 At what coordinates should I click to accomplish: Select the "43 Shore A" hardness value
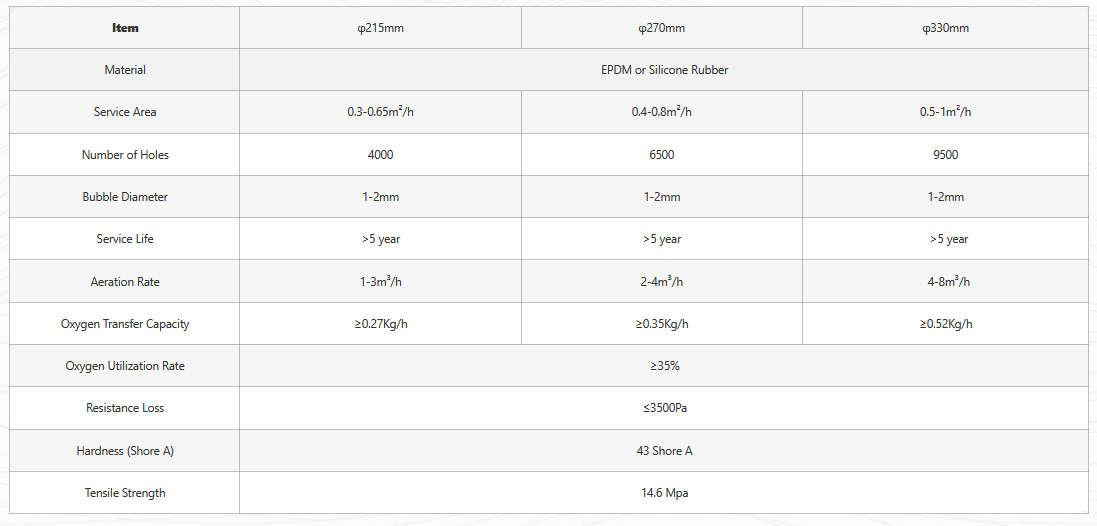[664, 451]
